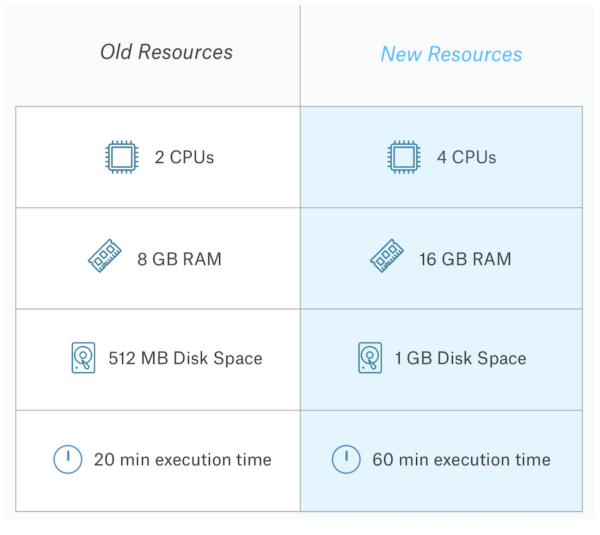Click the 4 CPUs label
600x535 pixels.
point(466,157)
